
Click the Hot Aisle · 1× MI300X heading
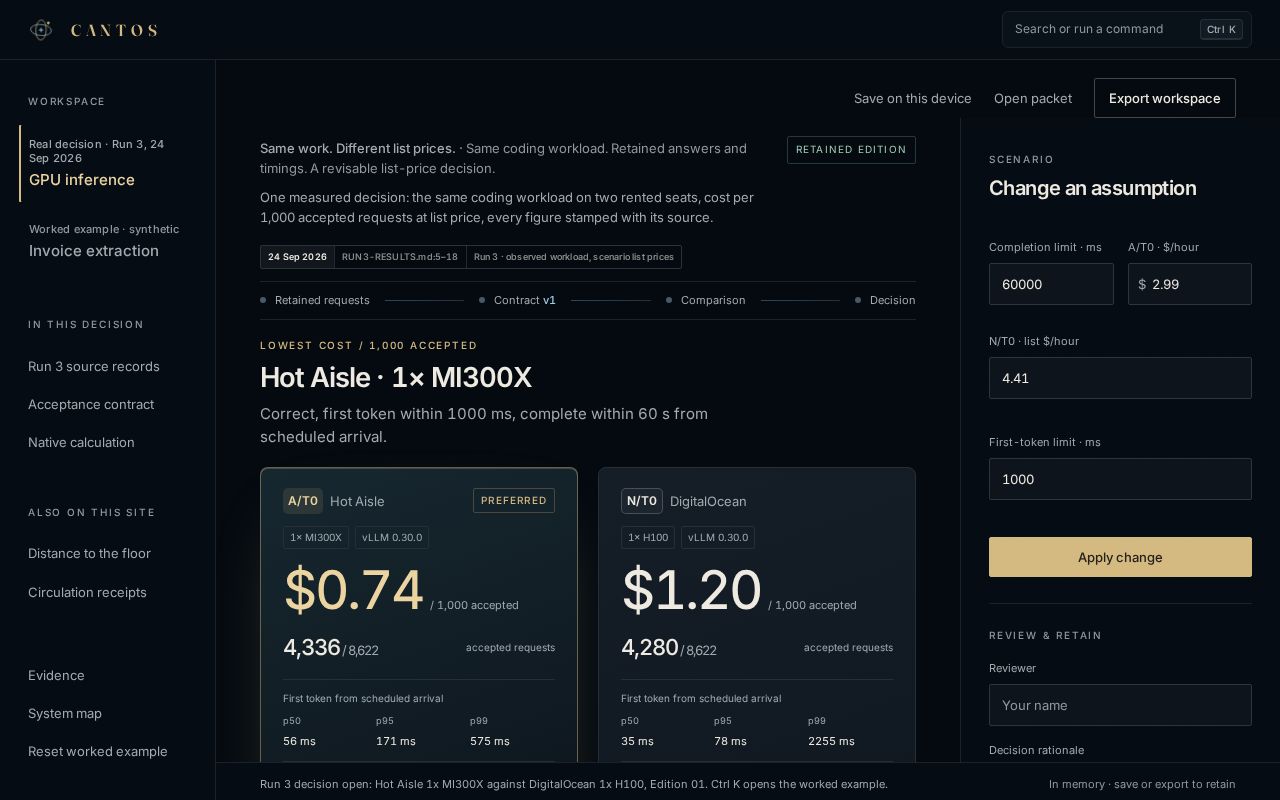(x=396, y=377)
